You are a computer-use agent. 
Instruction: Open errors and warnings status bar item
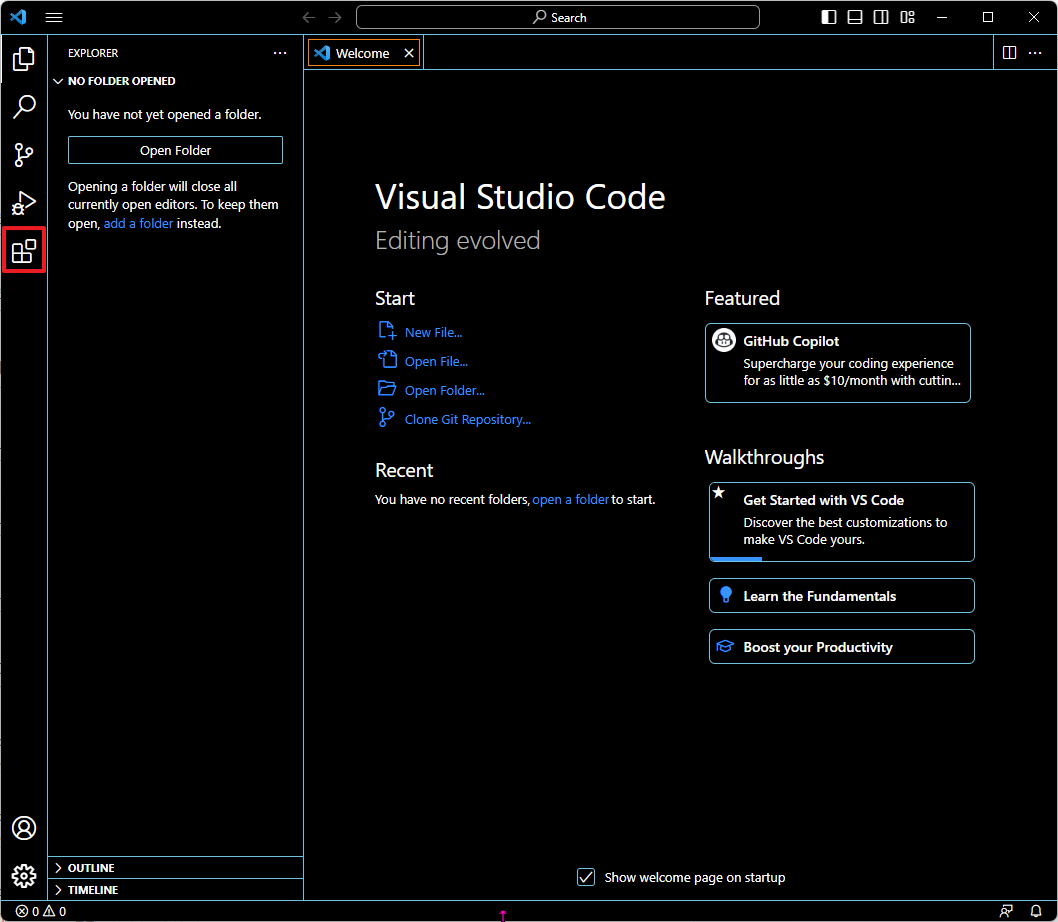[x=40, y=911]
